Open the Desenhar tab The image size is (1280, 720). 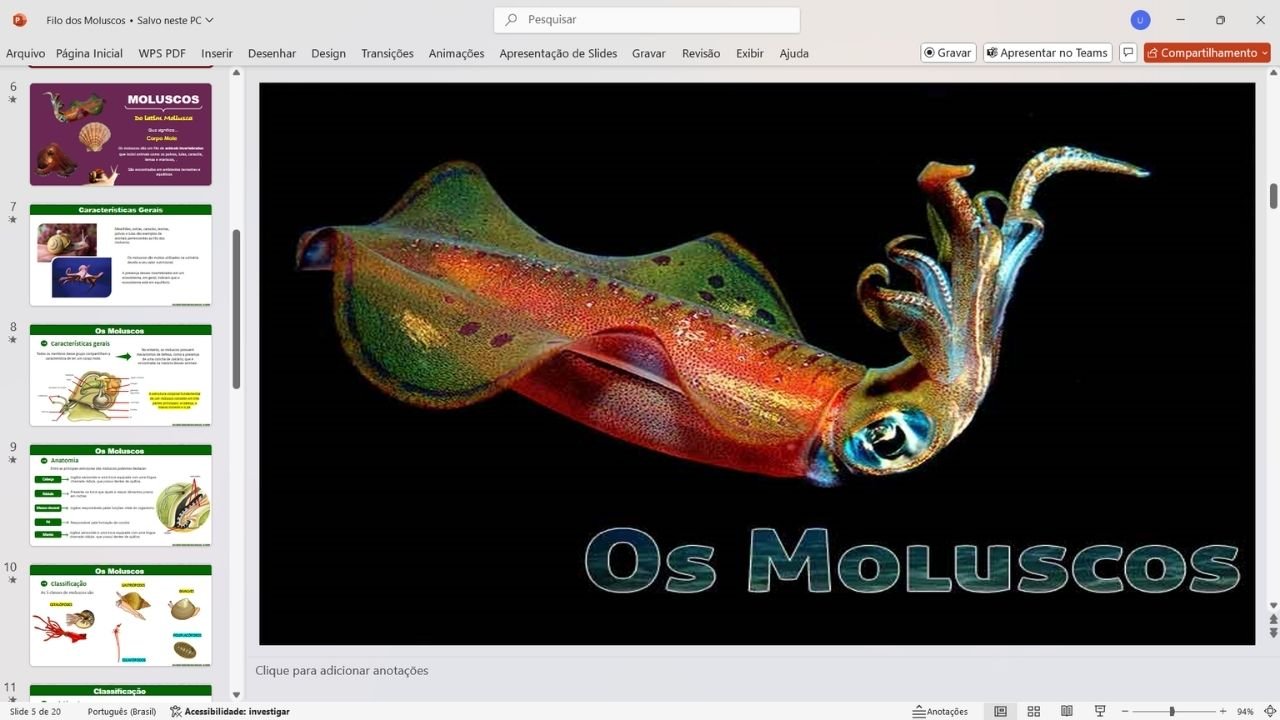point(272,53)
